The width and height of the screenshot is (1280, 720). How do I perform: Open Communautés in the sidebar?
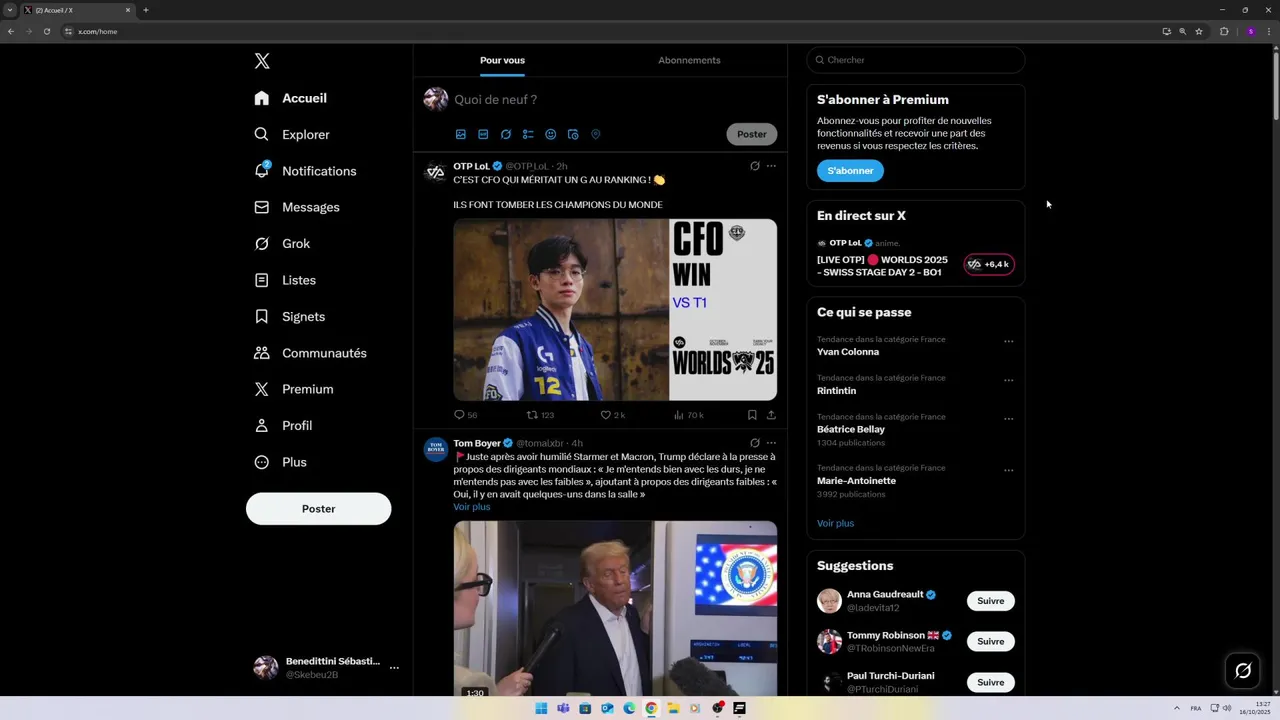pos(310,353)
